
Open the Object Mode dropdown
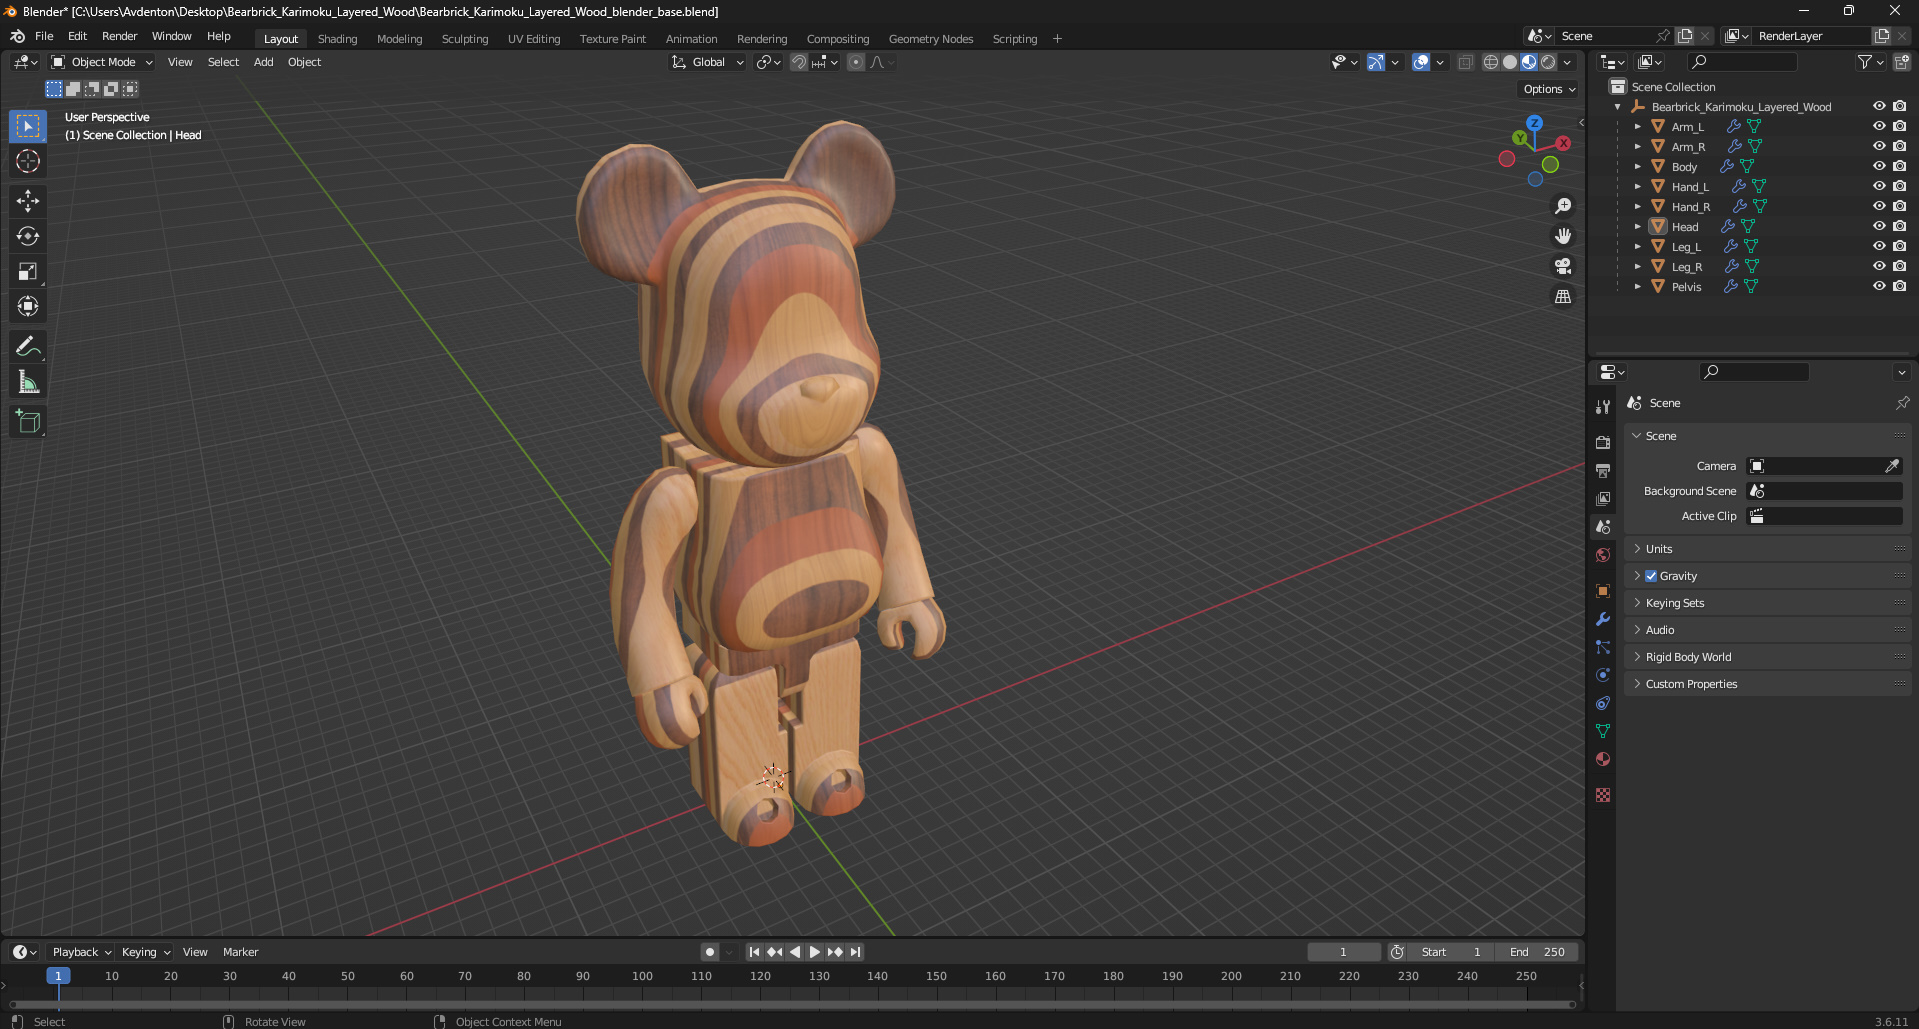coord(102,62)
